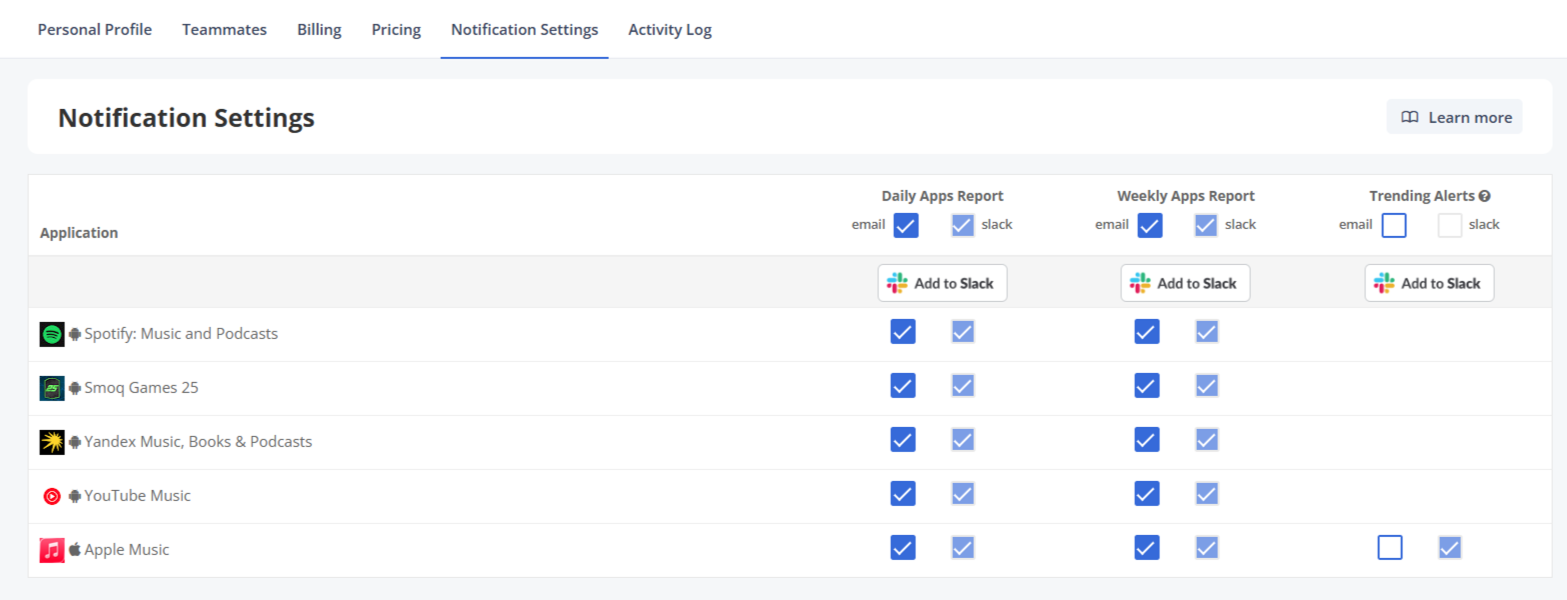Switch to the Activity Log tab
This screenshot has width=1567, height=600.
670,30
